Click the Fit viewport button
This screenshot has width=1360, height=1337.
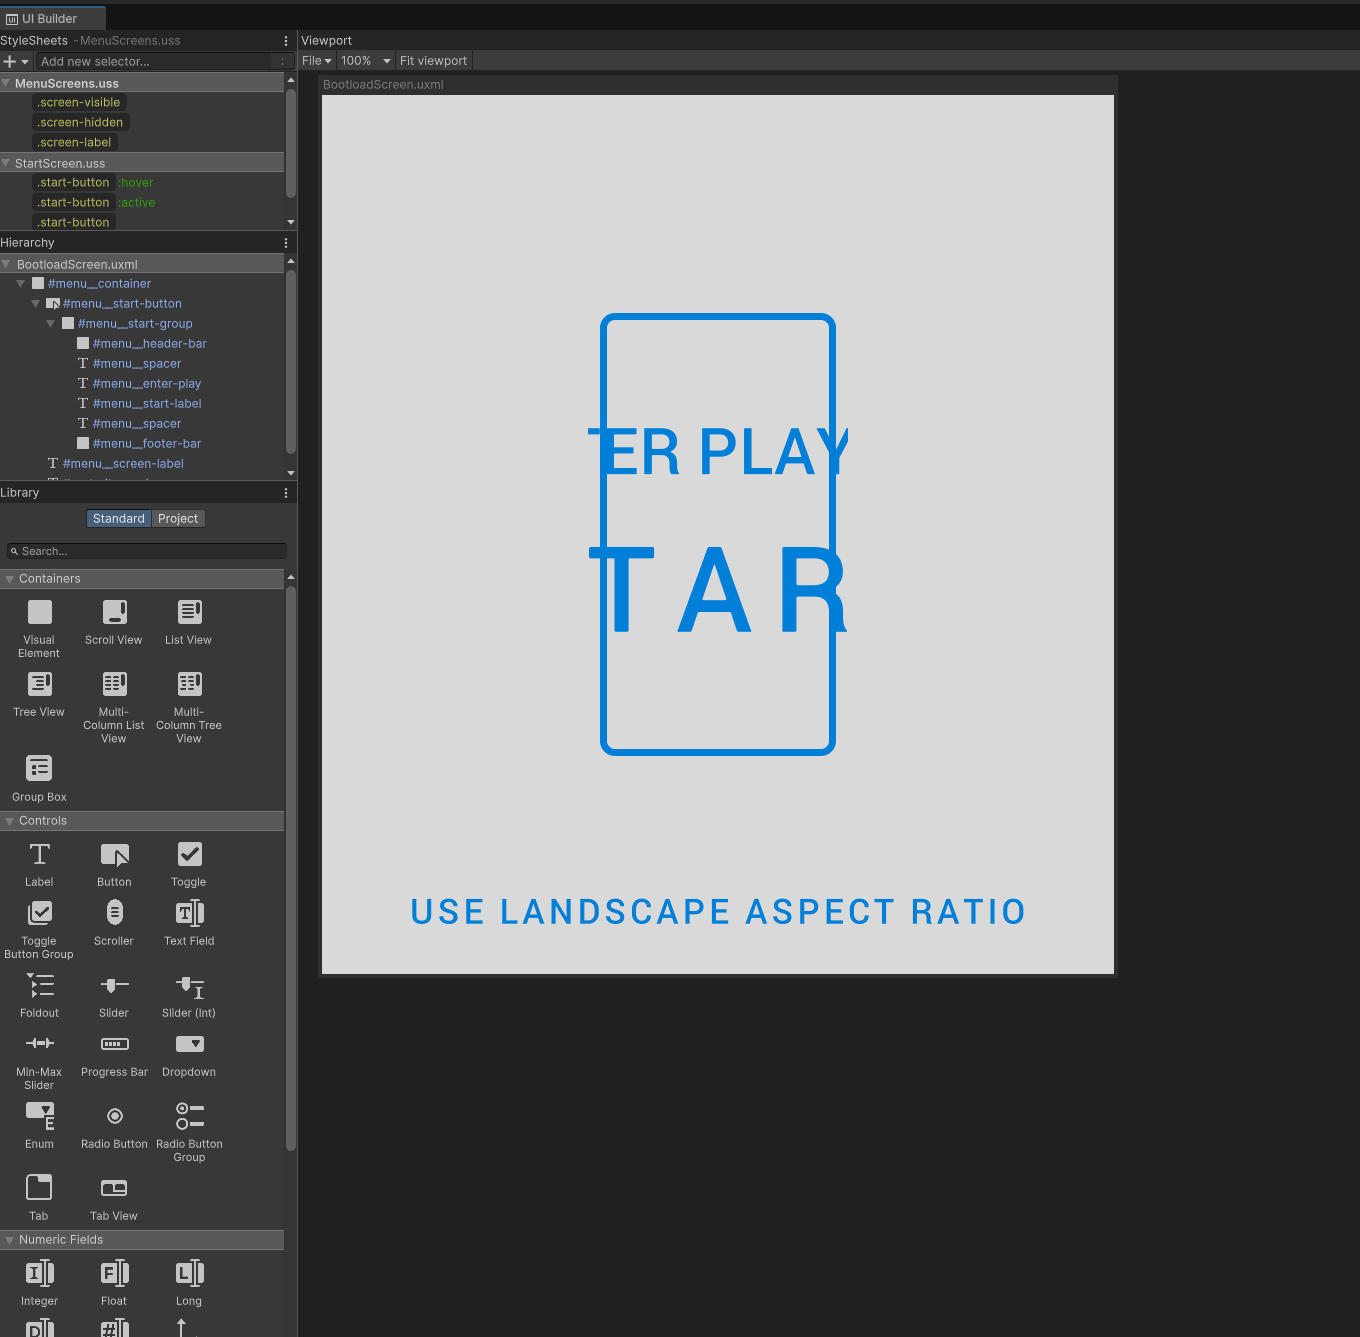tap(433, 60)
